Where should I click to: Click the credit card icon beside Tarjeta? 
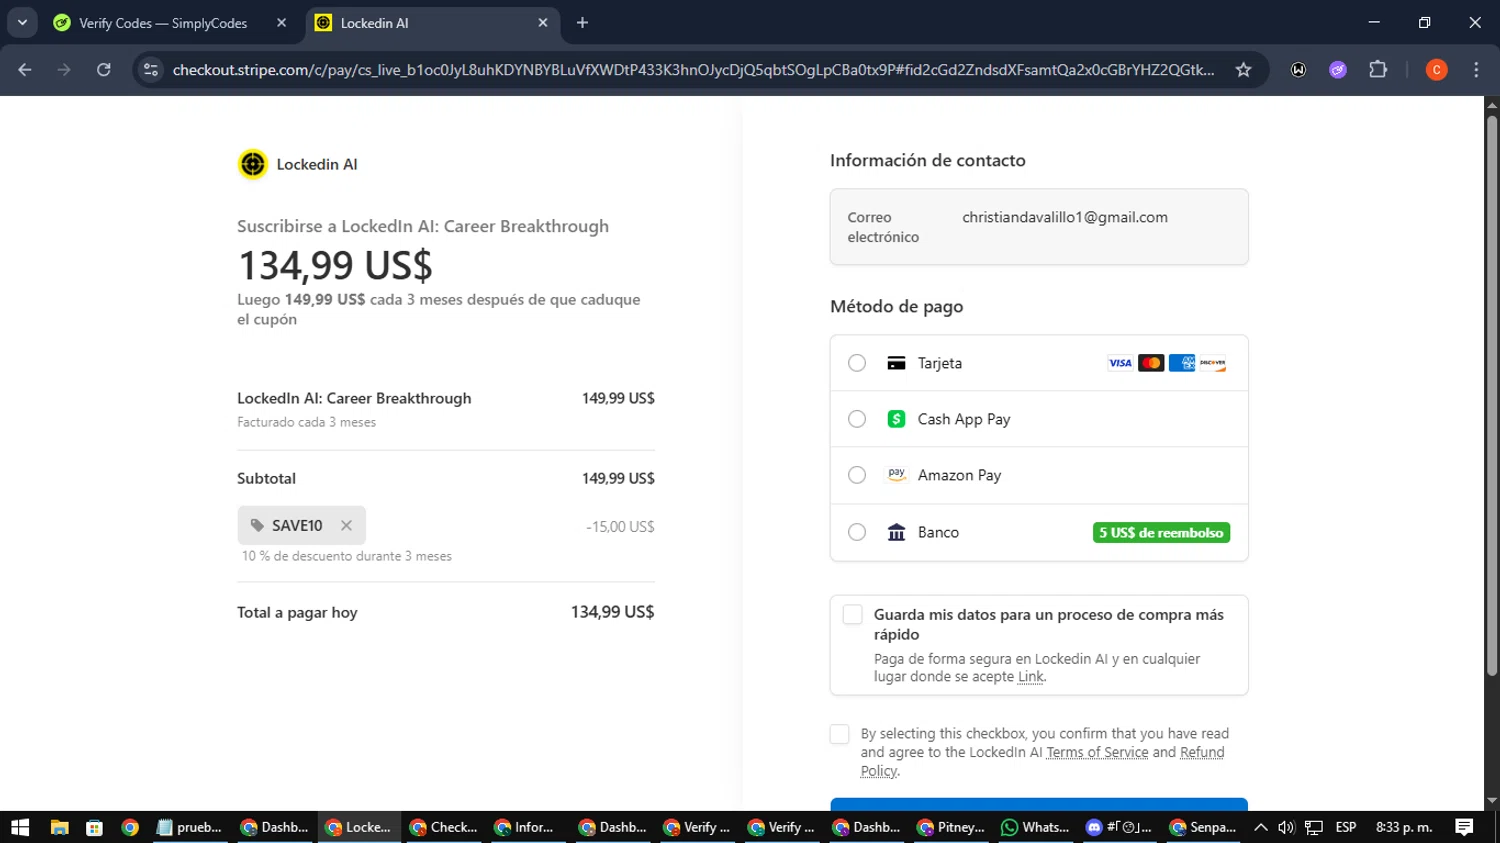[896, 363]
